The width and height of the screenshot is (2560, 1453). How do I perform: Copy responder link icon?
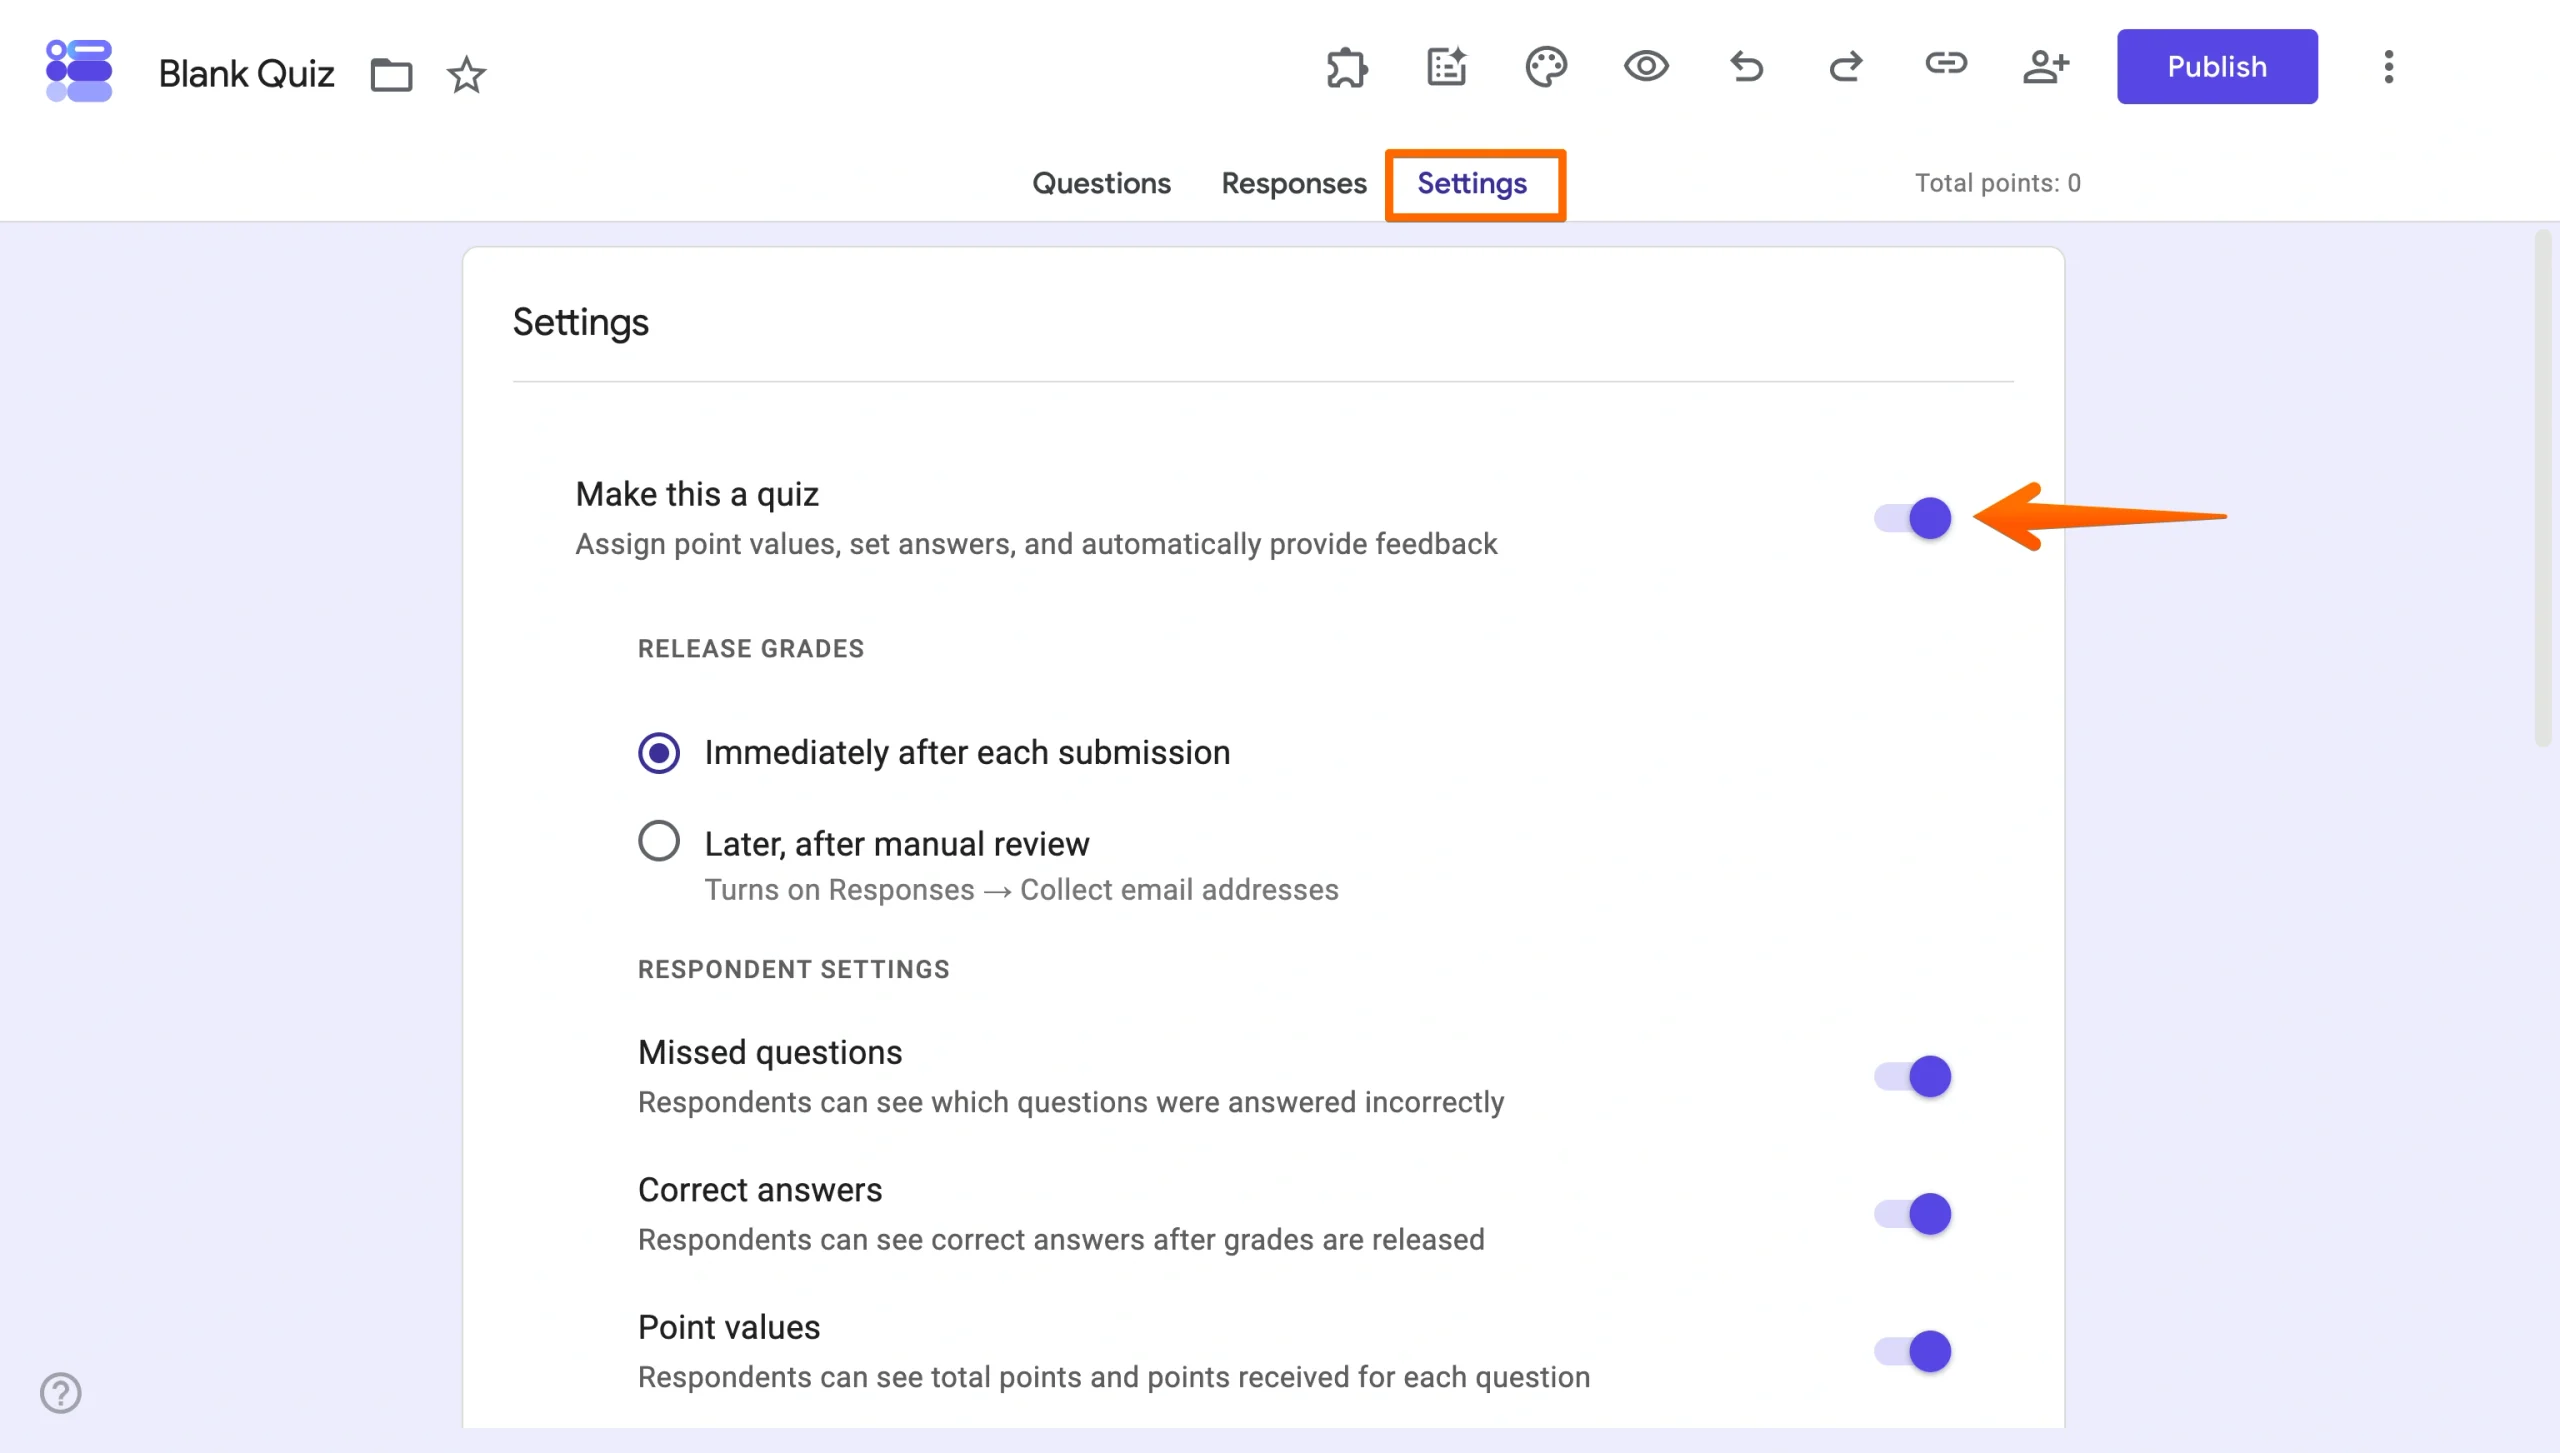(1946, 64)
